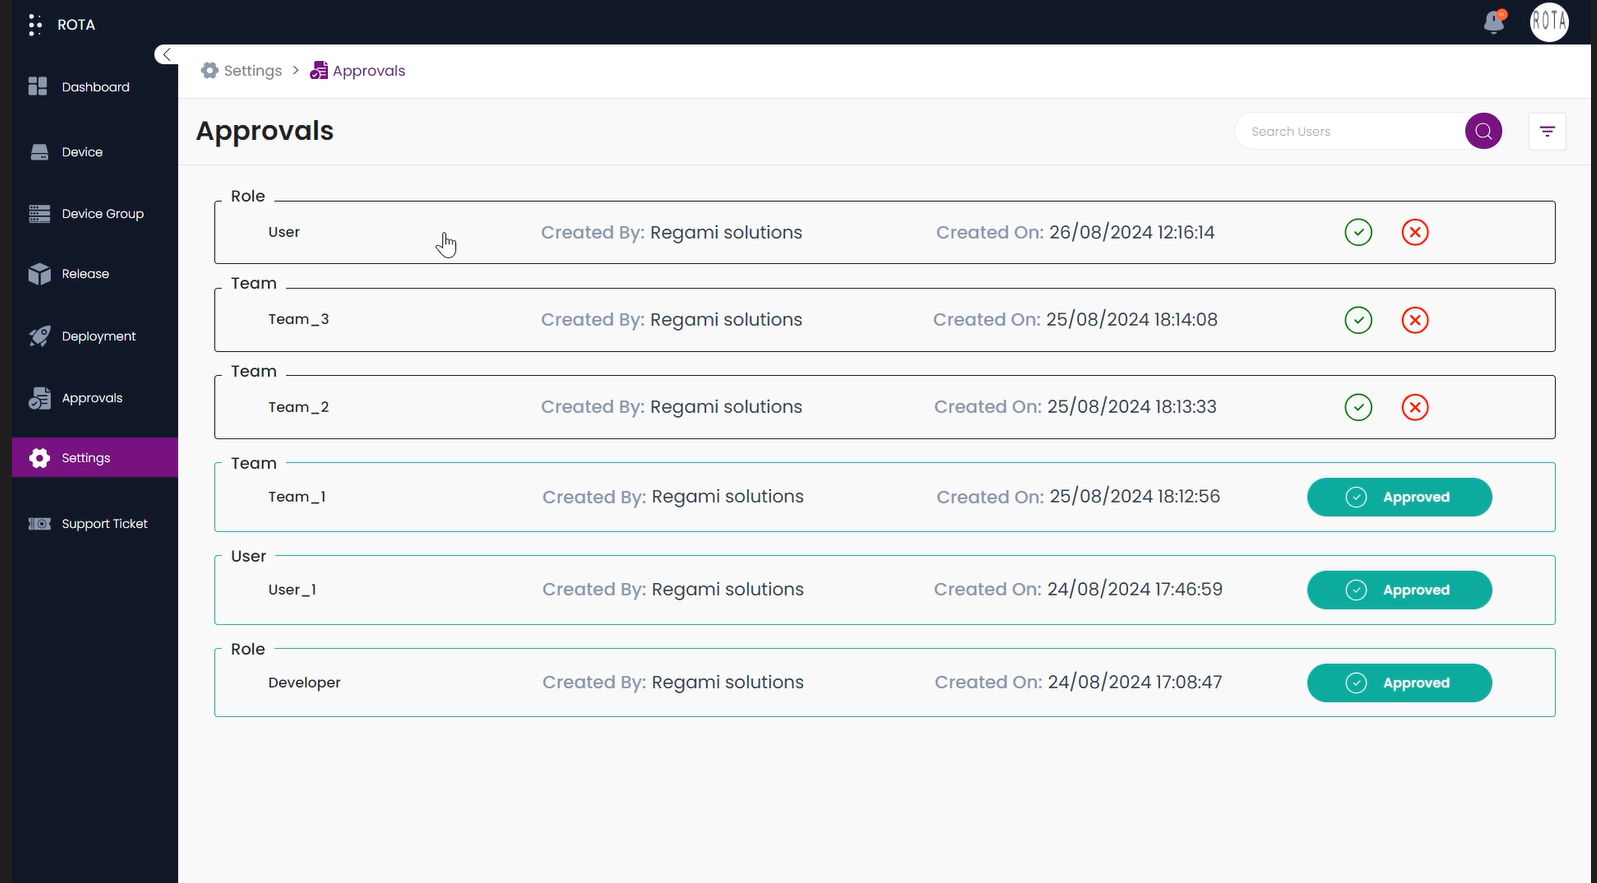Screen dimensions: 1597x883
Task: Approve the Team_3 request
Action: click(x=1358, y=320)
